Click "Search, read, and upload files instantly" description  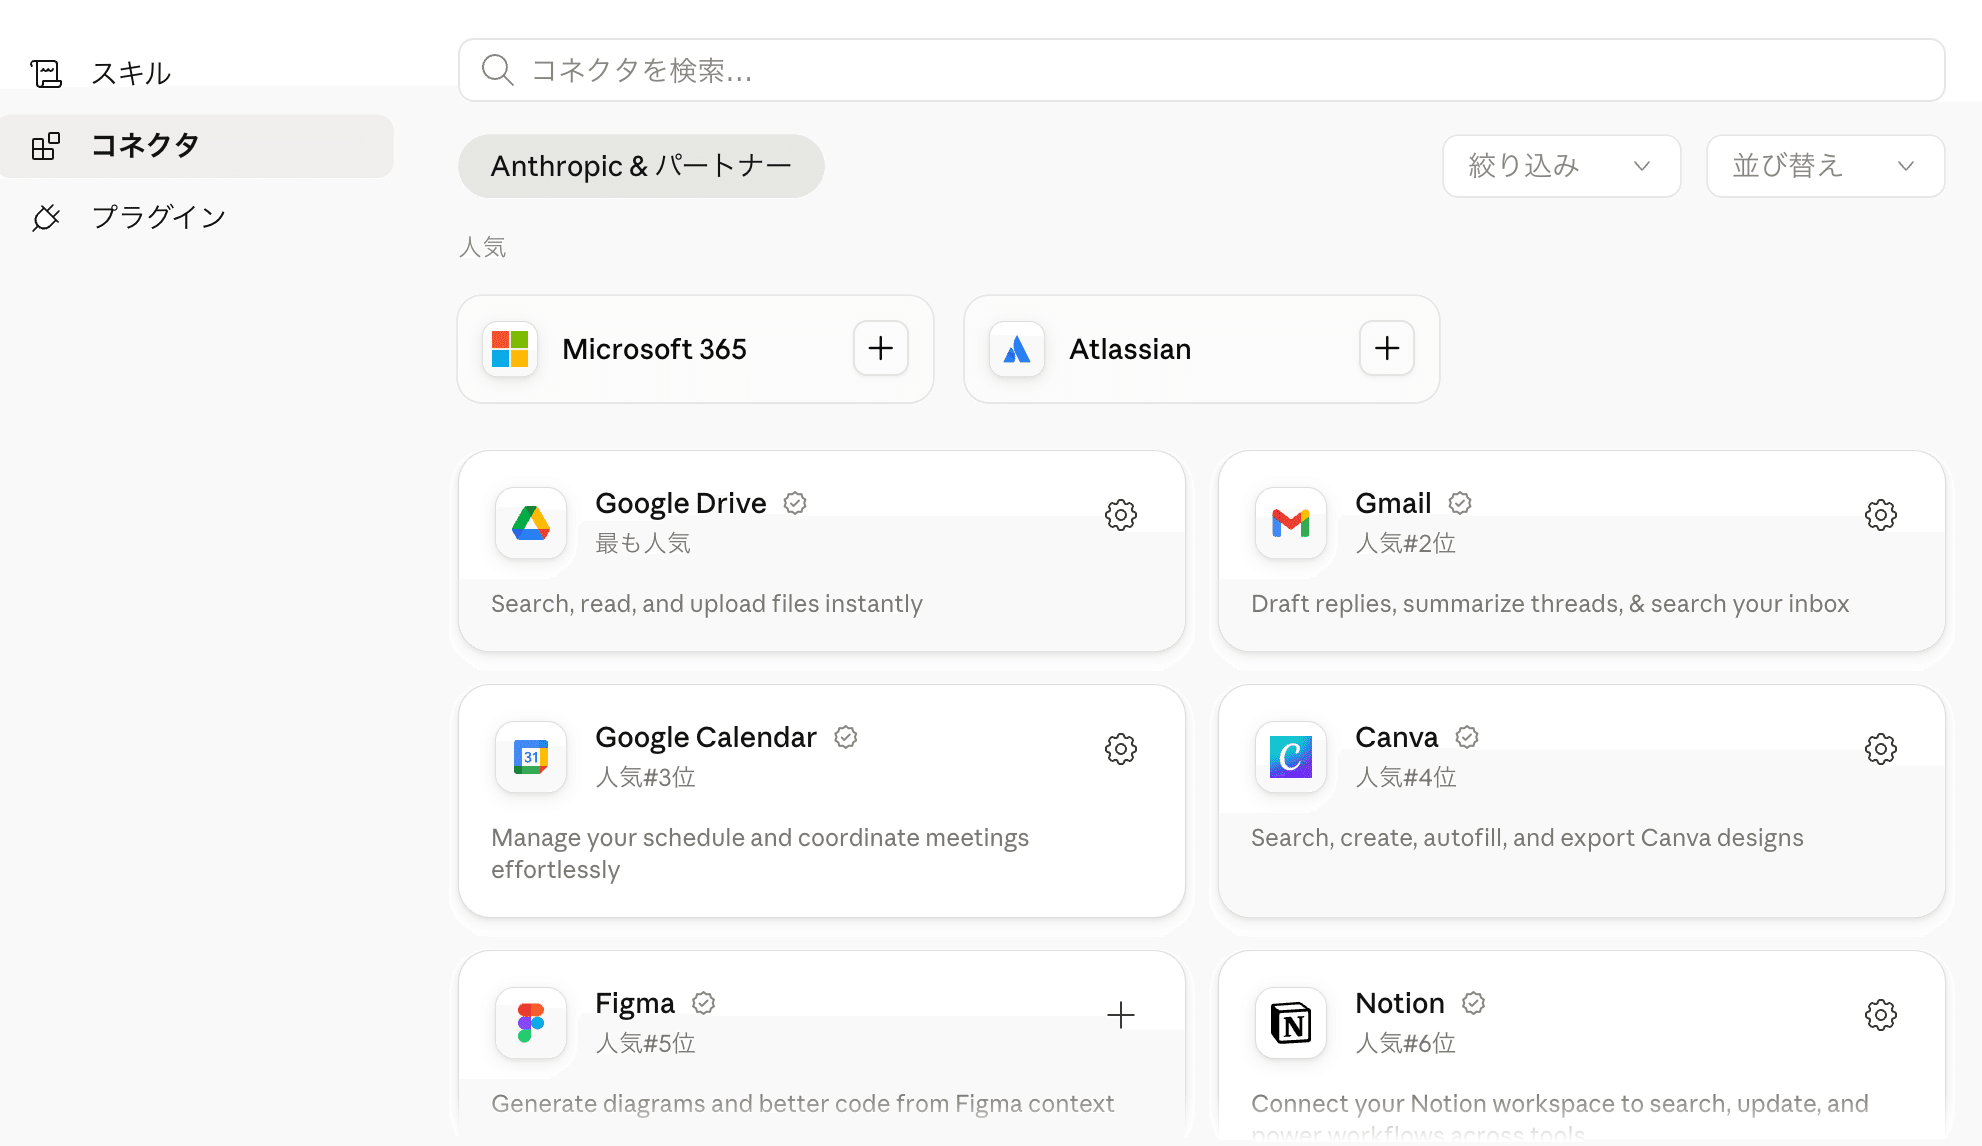(x=707, y=604)
